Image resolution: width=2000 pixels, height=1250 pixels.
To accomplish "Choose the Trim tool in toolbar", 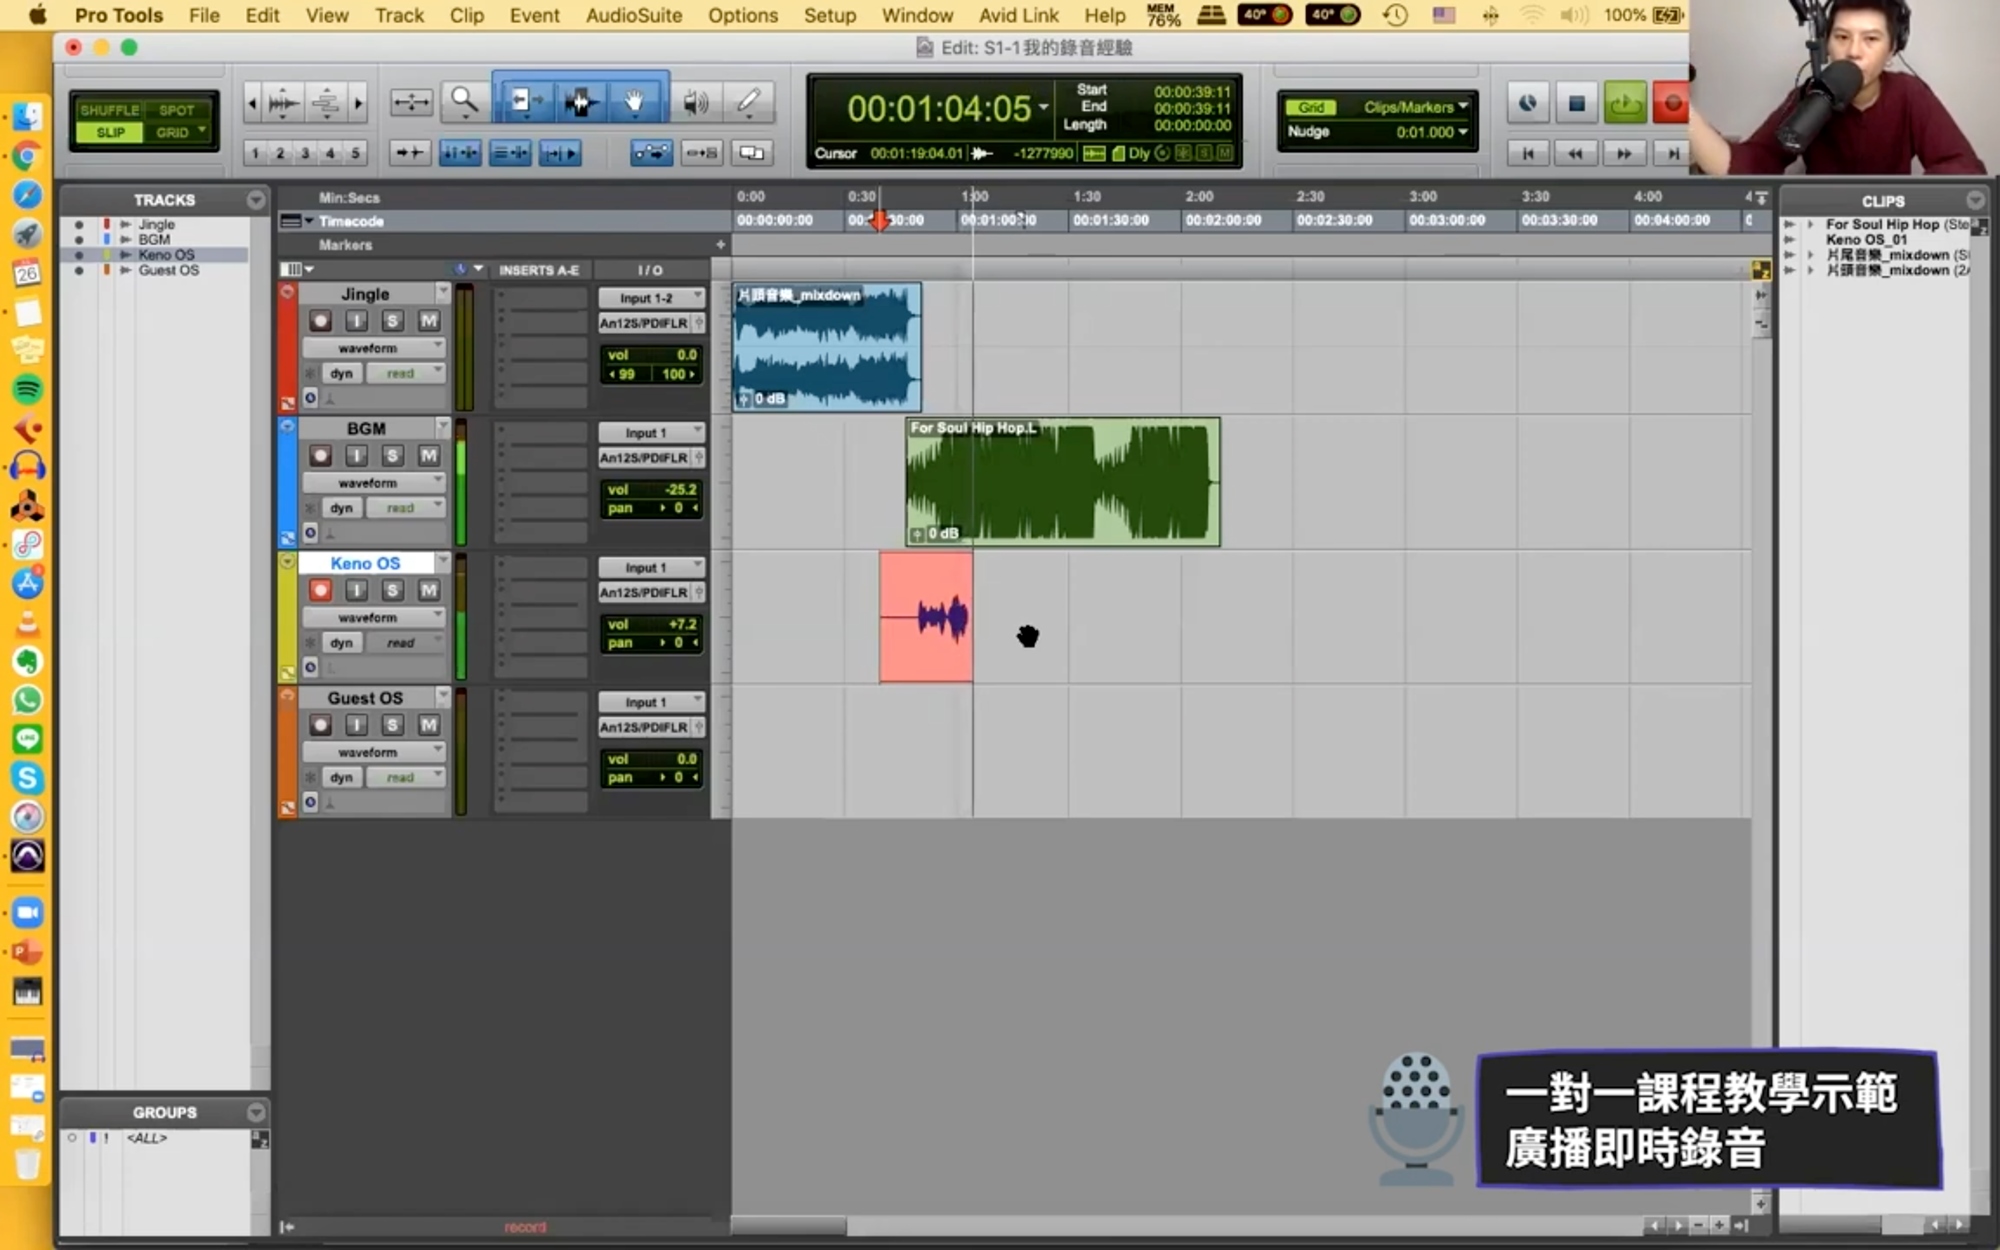I will point(522,100).
